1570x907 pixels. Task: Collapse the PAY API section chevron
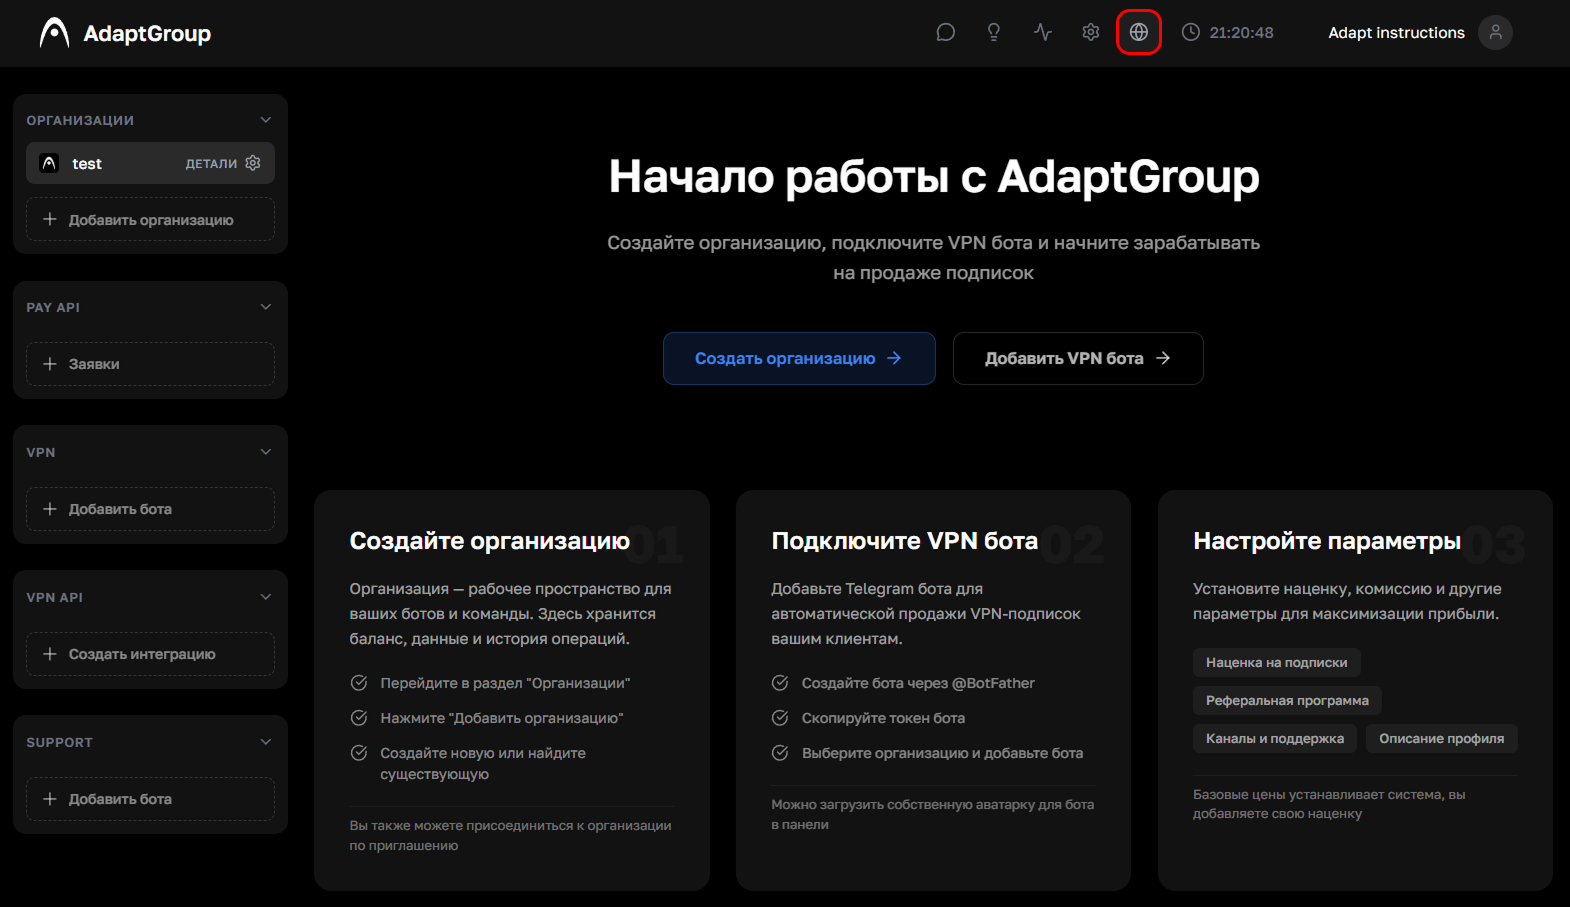tap(266, 307)
